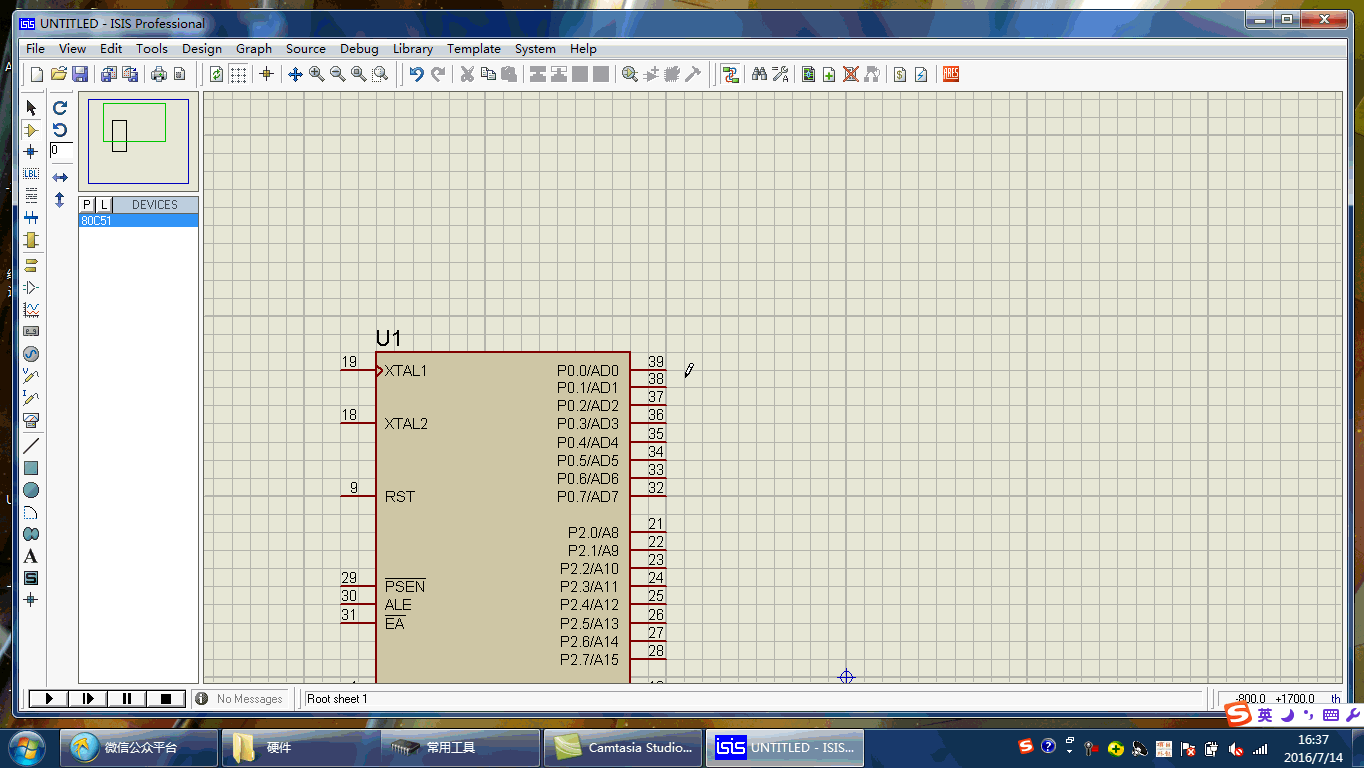The width and height of the screenshot is (1364, 768).
Task: Center the view at cursor
Action: click(x=295, y=74)
